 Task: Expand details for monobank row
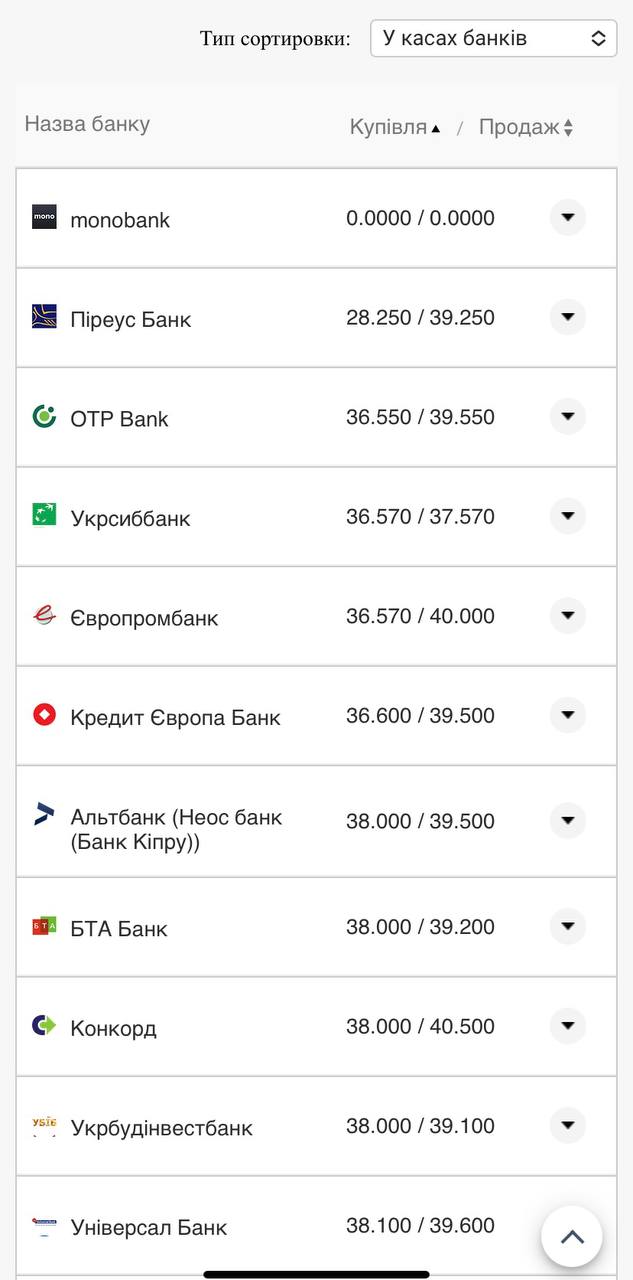point(567,218)
